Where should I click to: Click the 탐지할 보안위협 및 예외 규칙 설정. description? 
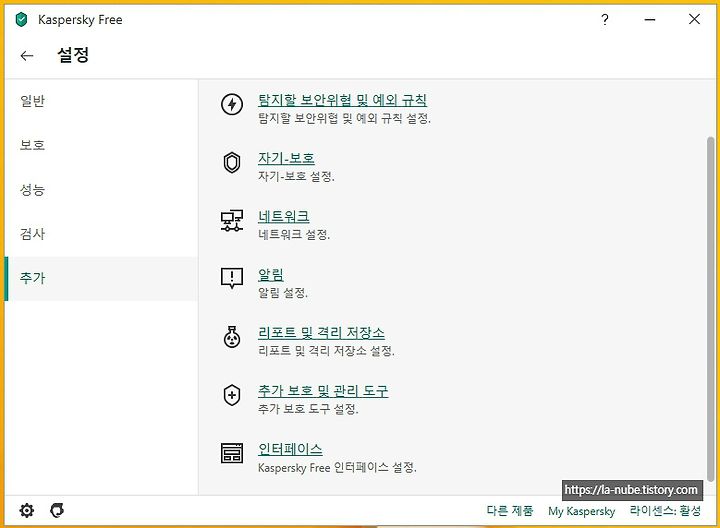[x=344, y=118]
